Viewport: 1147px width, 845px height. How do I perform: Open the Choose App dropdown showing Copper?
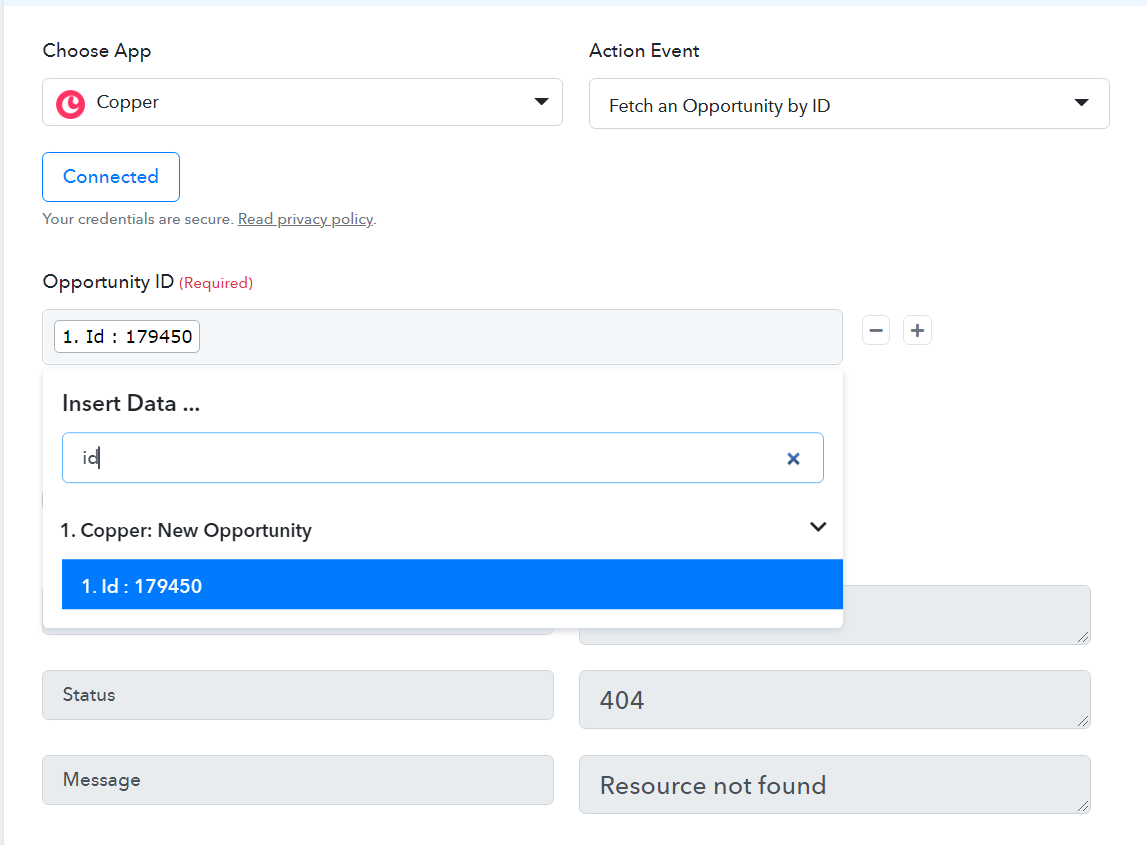pos(302,102)
